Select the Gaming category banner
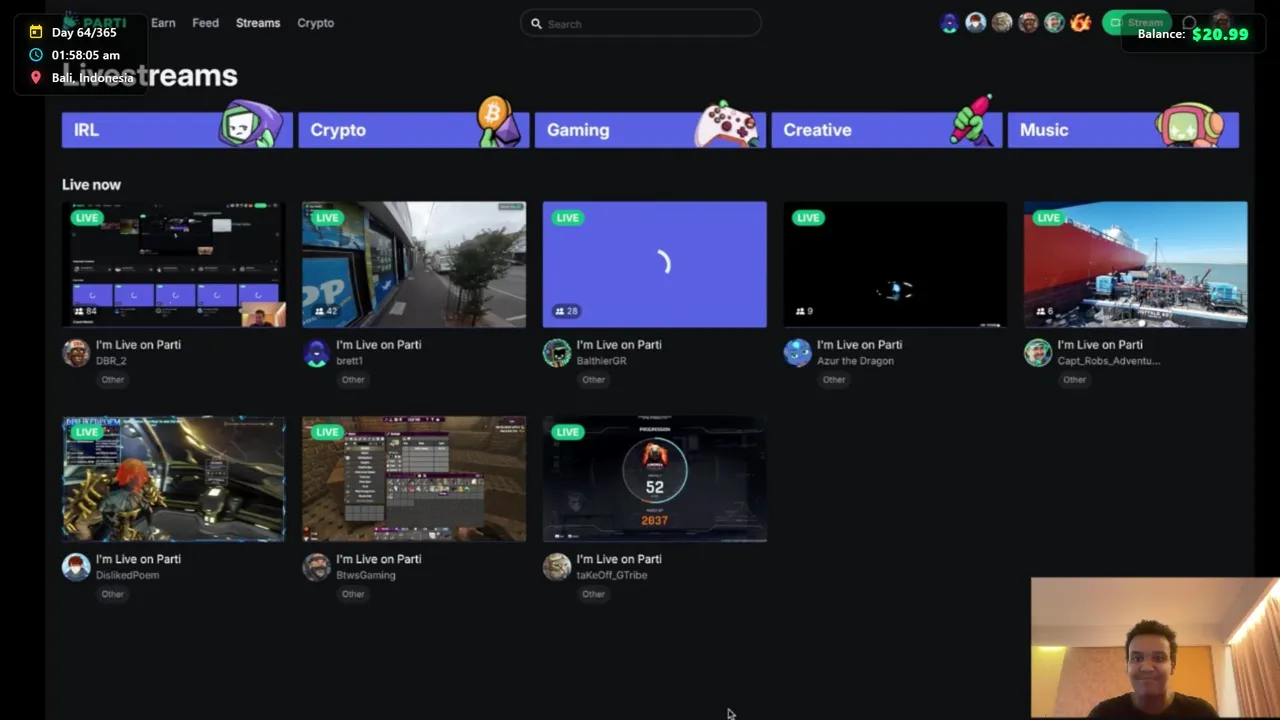This screenshot has width=1280, height=720. point(650,130)
